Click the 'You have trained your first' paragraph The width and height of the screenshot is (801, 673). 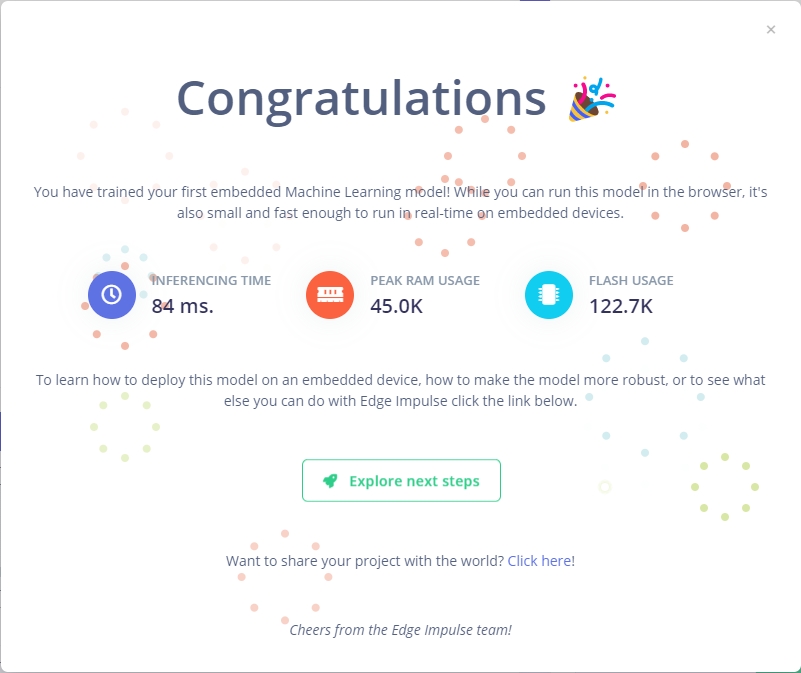400,201
